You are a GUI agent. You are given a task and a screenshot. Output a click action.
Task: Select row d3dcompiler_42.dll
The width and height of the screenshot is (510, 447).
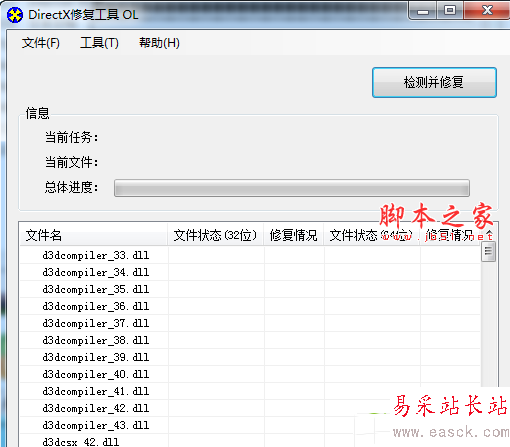coord(250,408)
